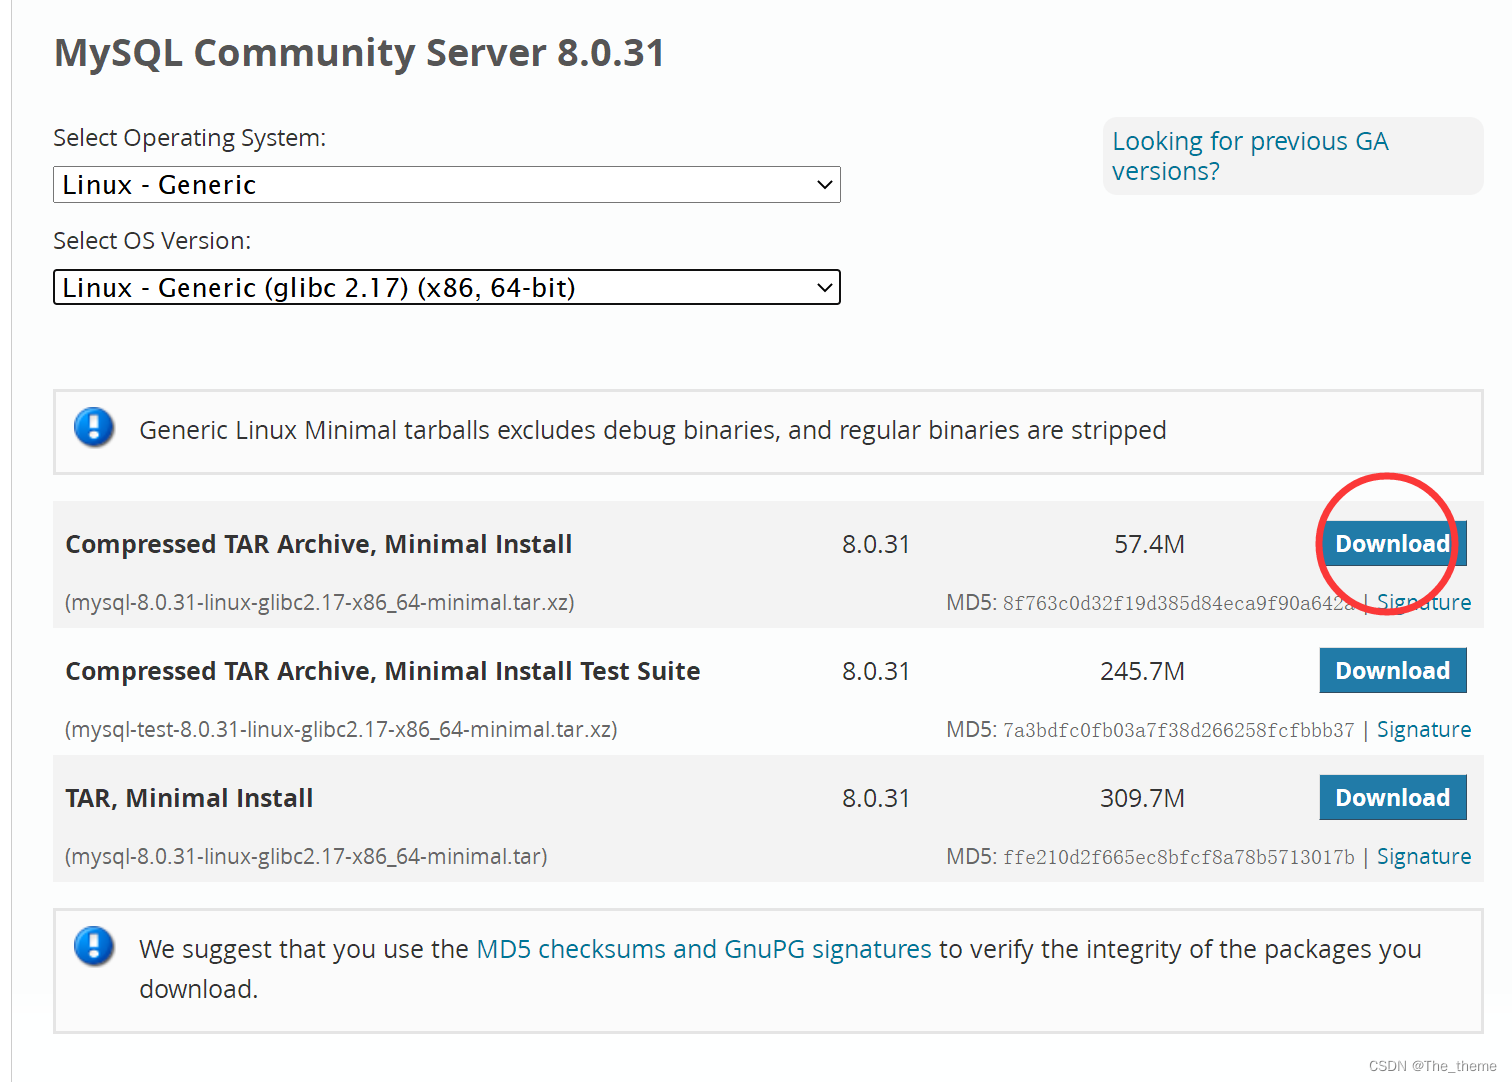Open Signature link for mysql-test minimal.tar.xz
This screenshot has height=1082, width=1512.
click(1424, 730)
